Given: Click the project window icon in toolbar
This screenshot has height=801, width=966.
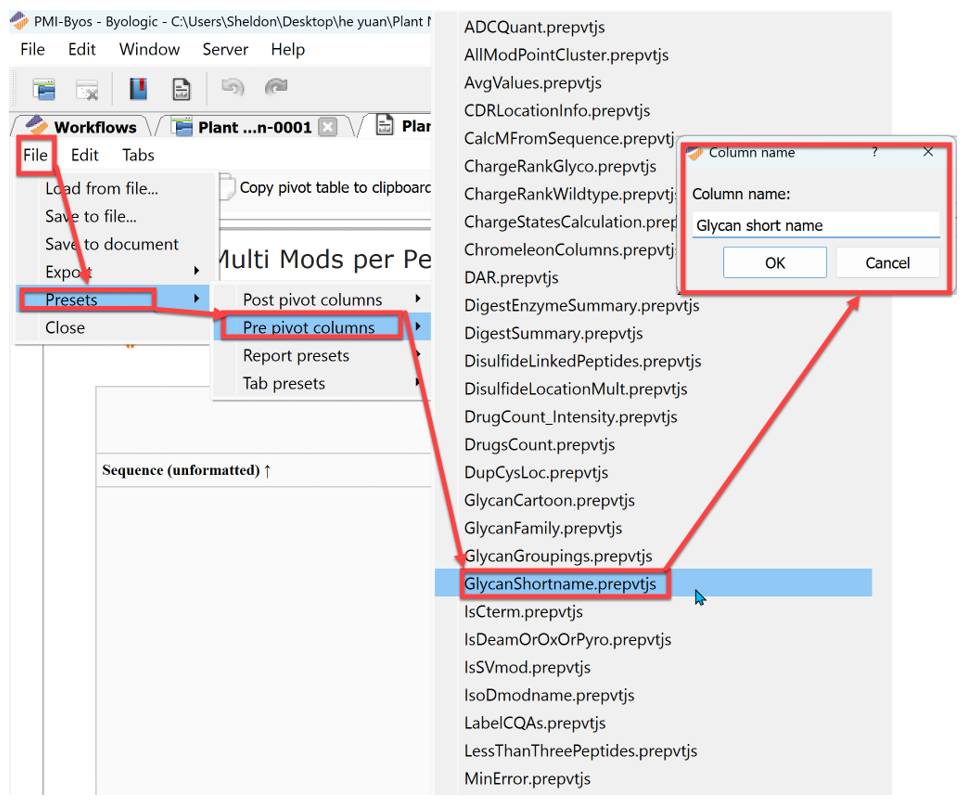Looking at the screenshot, I should click(44, 89).
